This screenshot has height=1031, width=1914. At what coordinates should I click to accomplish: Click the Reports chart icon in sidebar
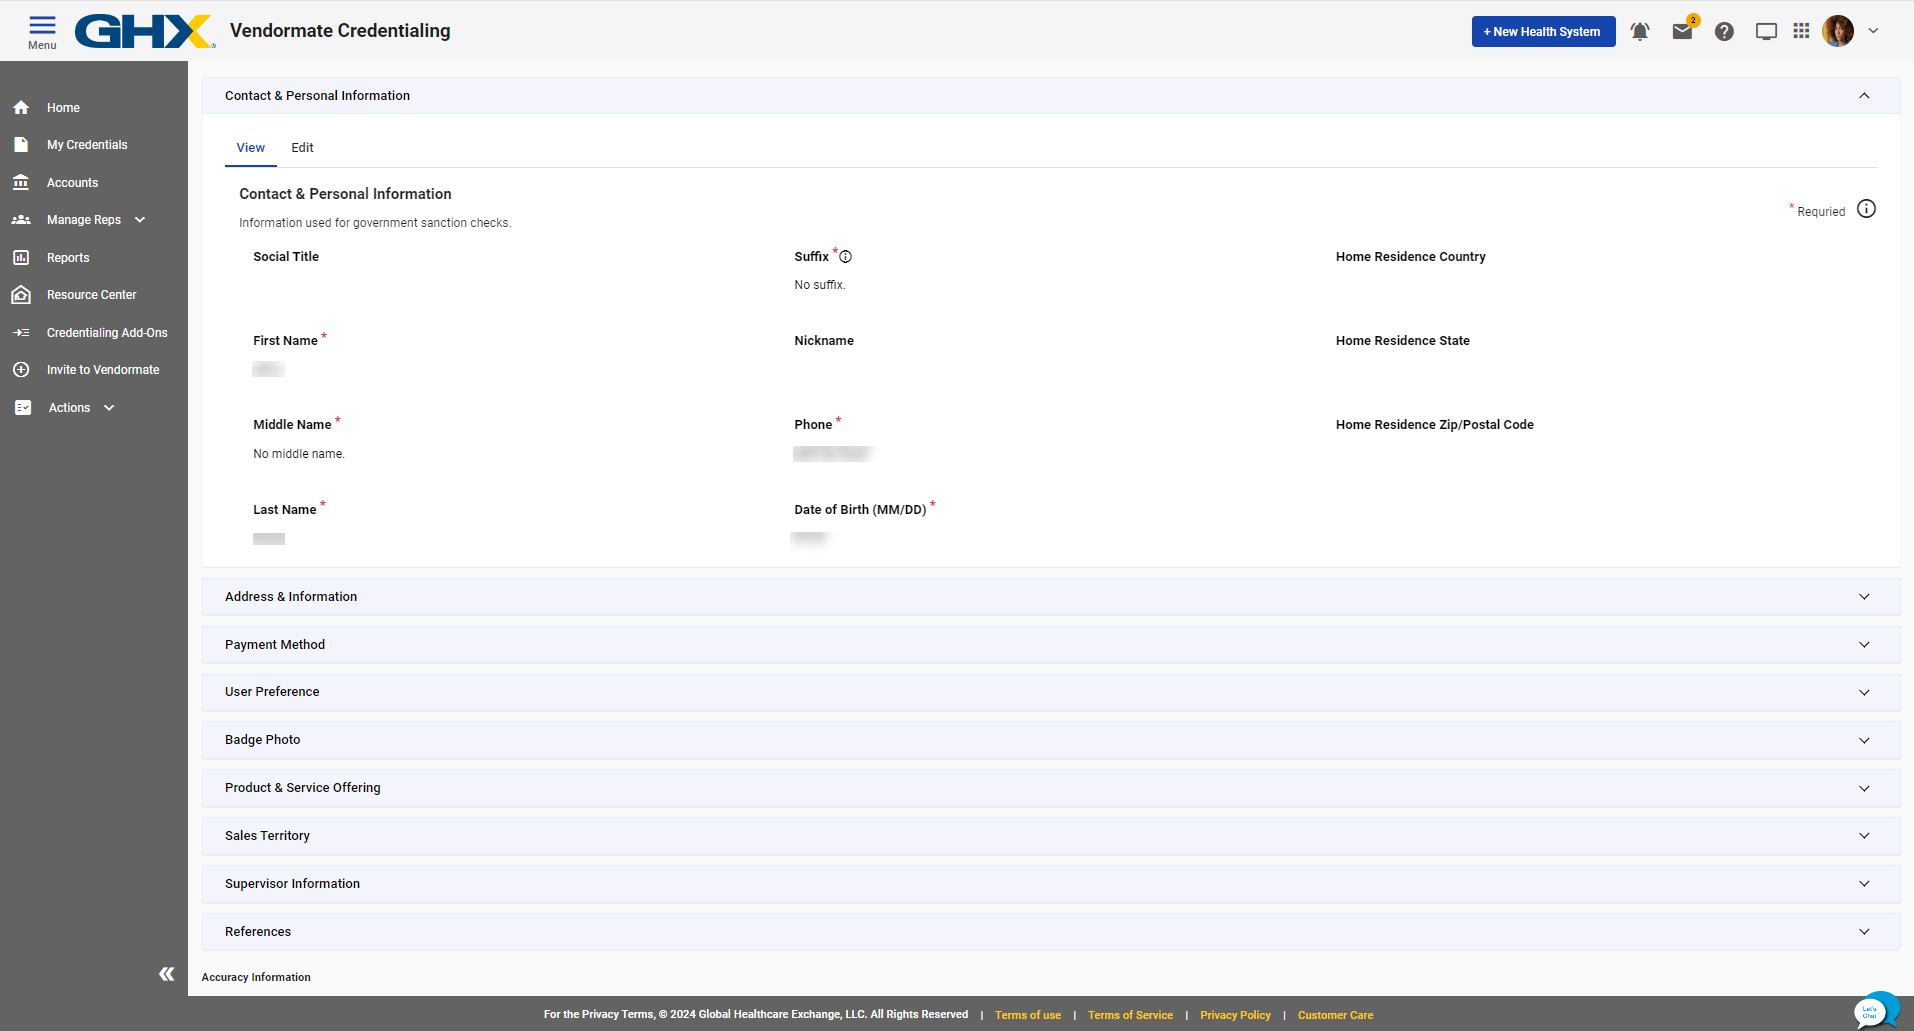[21, 257]
